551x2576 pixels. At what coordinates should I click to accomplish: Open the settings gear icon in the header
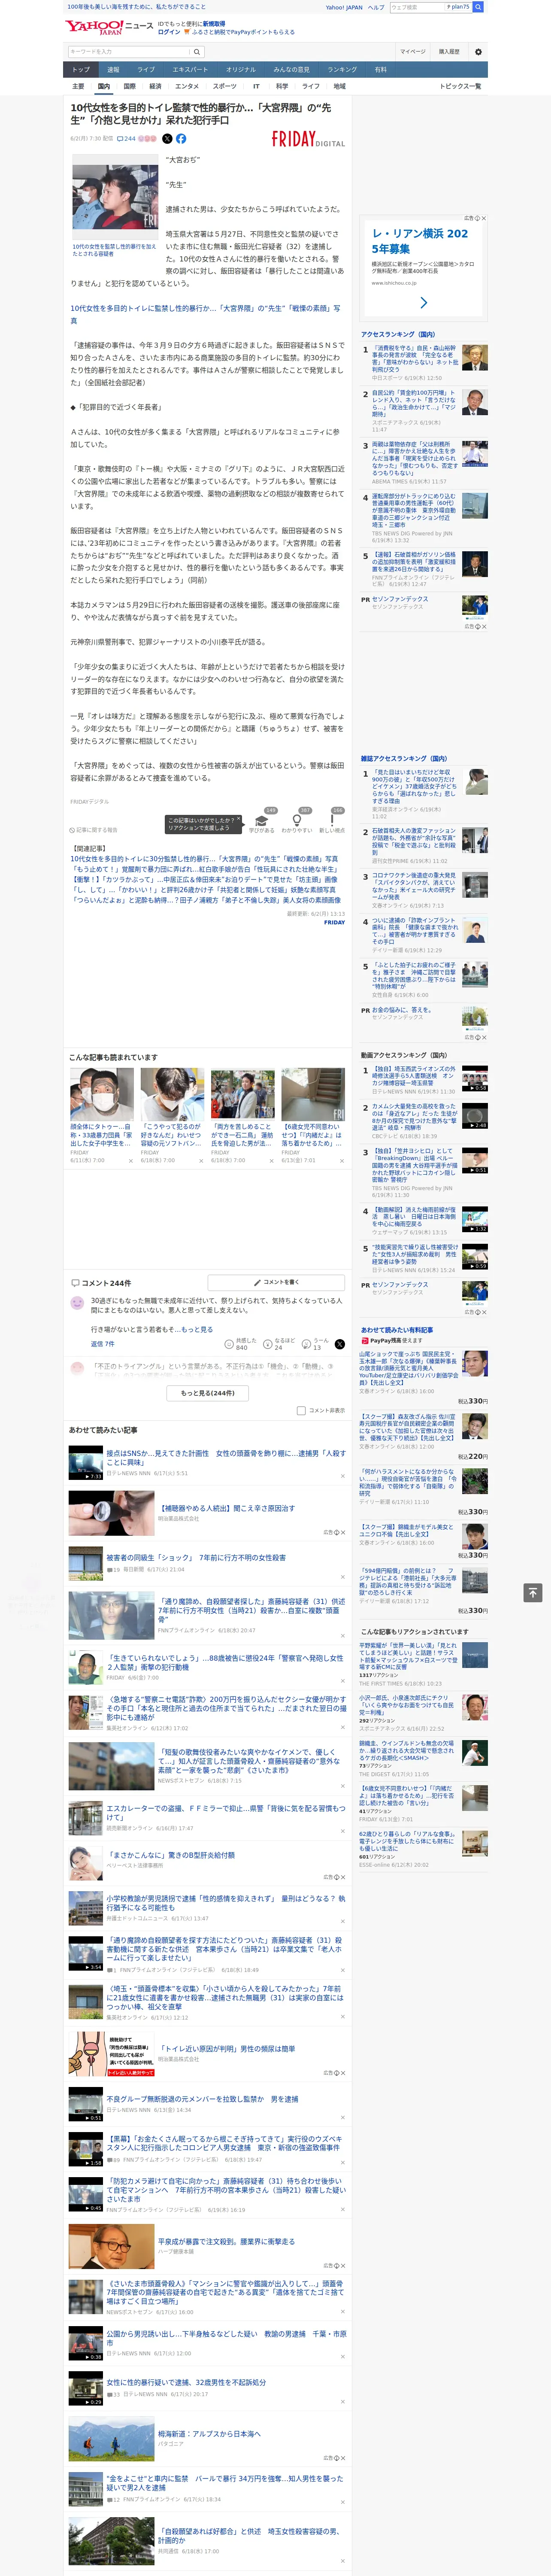477,52
